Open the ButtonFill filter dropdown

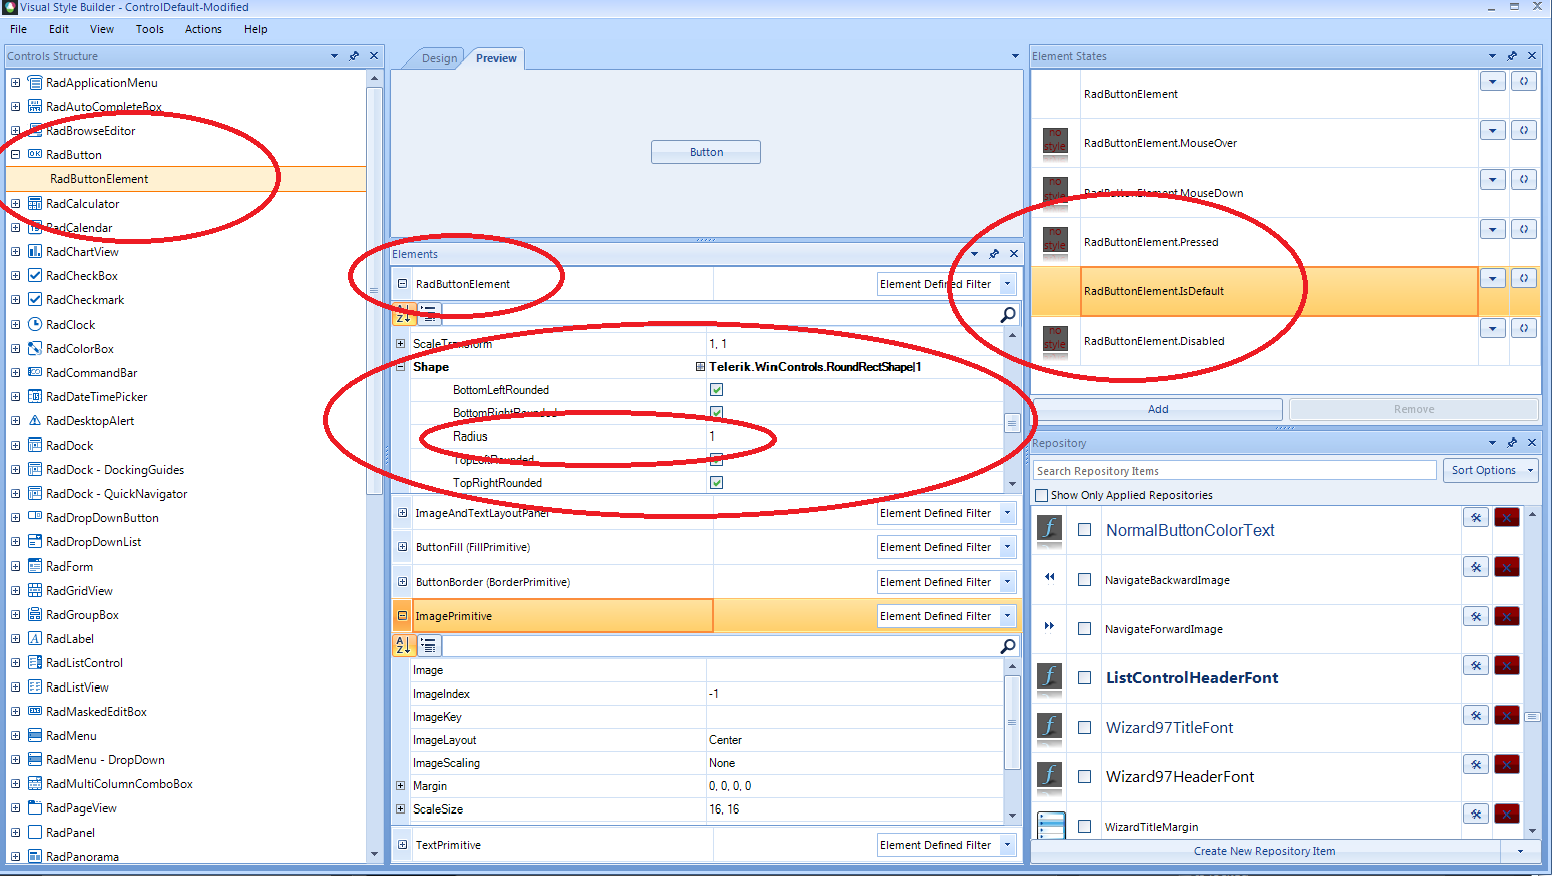(x=1008, y=547)
